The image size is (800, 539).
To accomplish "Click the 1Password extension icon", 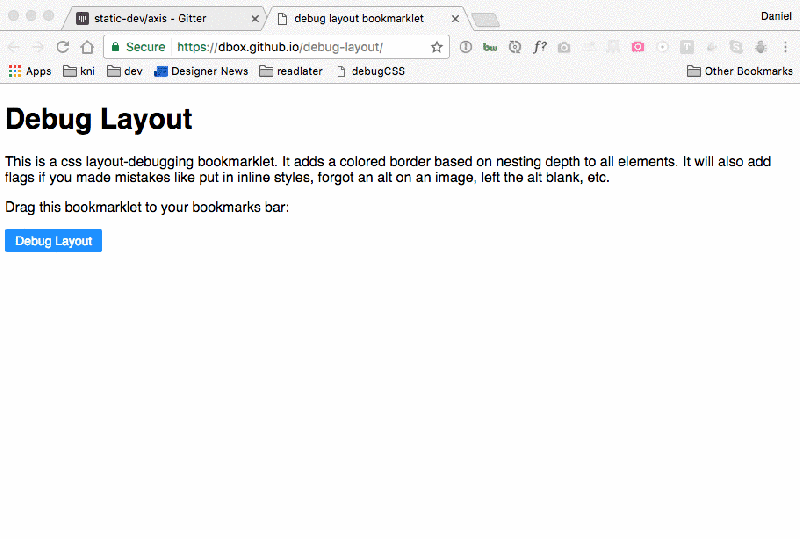I will 465,47.
